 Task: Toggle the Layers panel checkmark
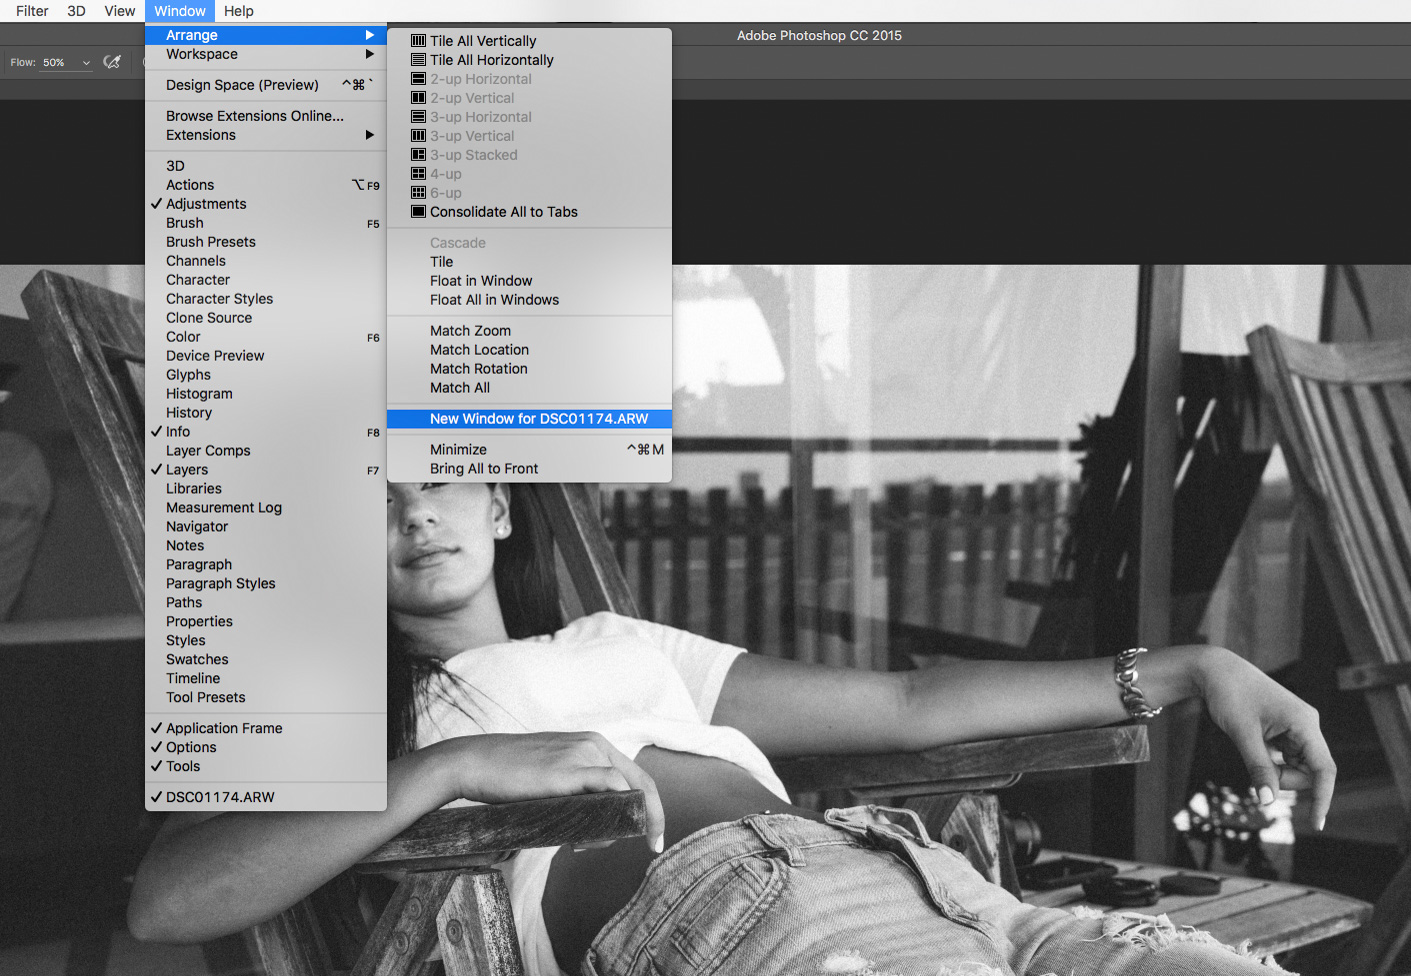pyautogui.click(x=156, y=469)
